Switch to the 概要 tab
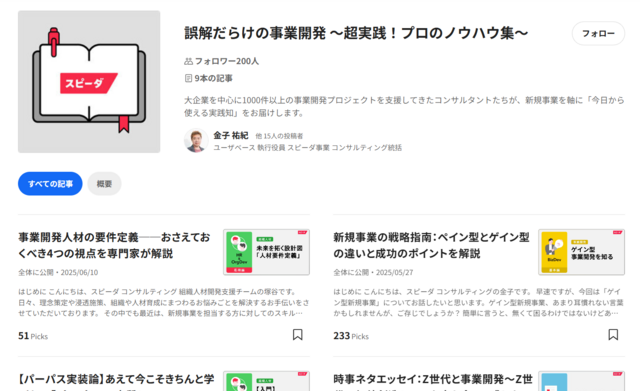The width and height of the screenshot is (640, 391). point(104,184)
